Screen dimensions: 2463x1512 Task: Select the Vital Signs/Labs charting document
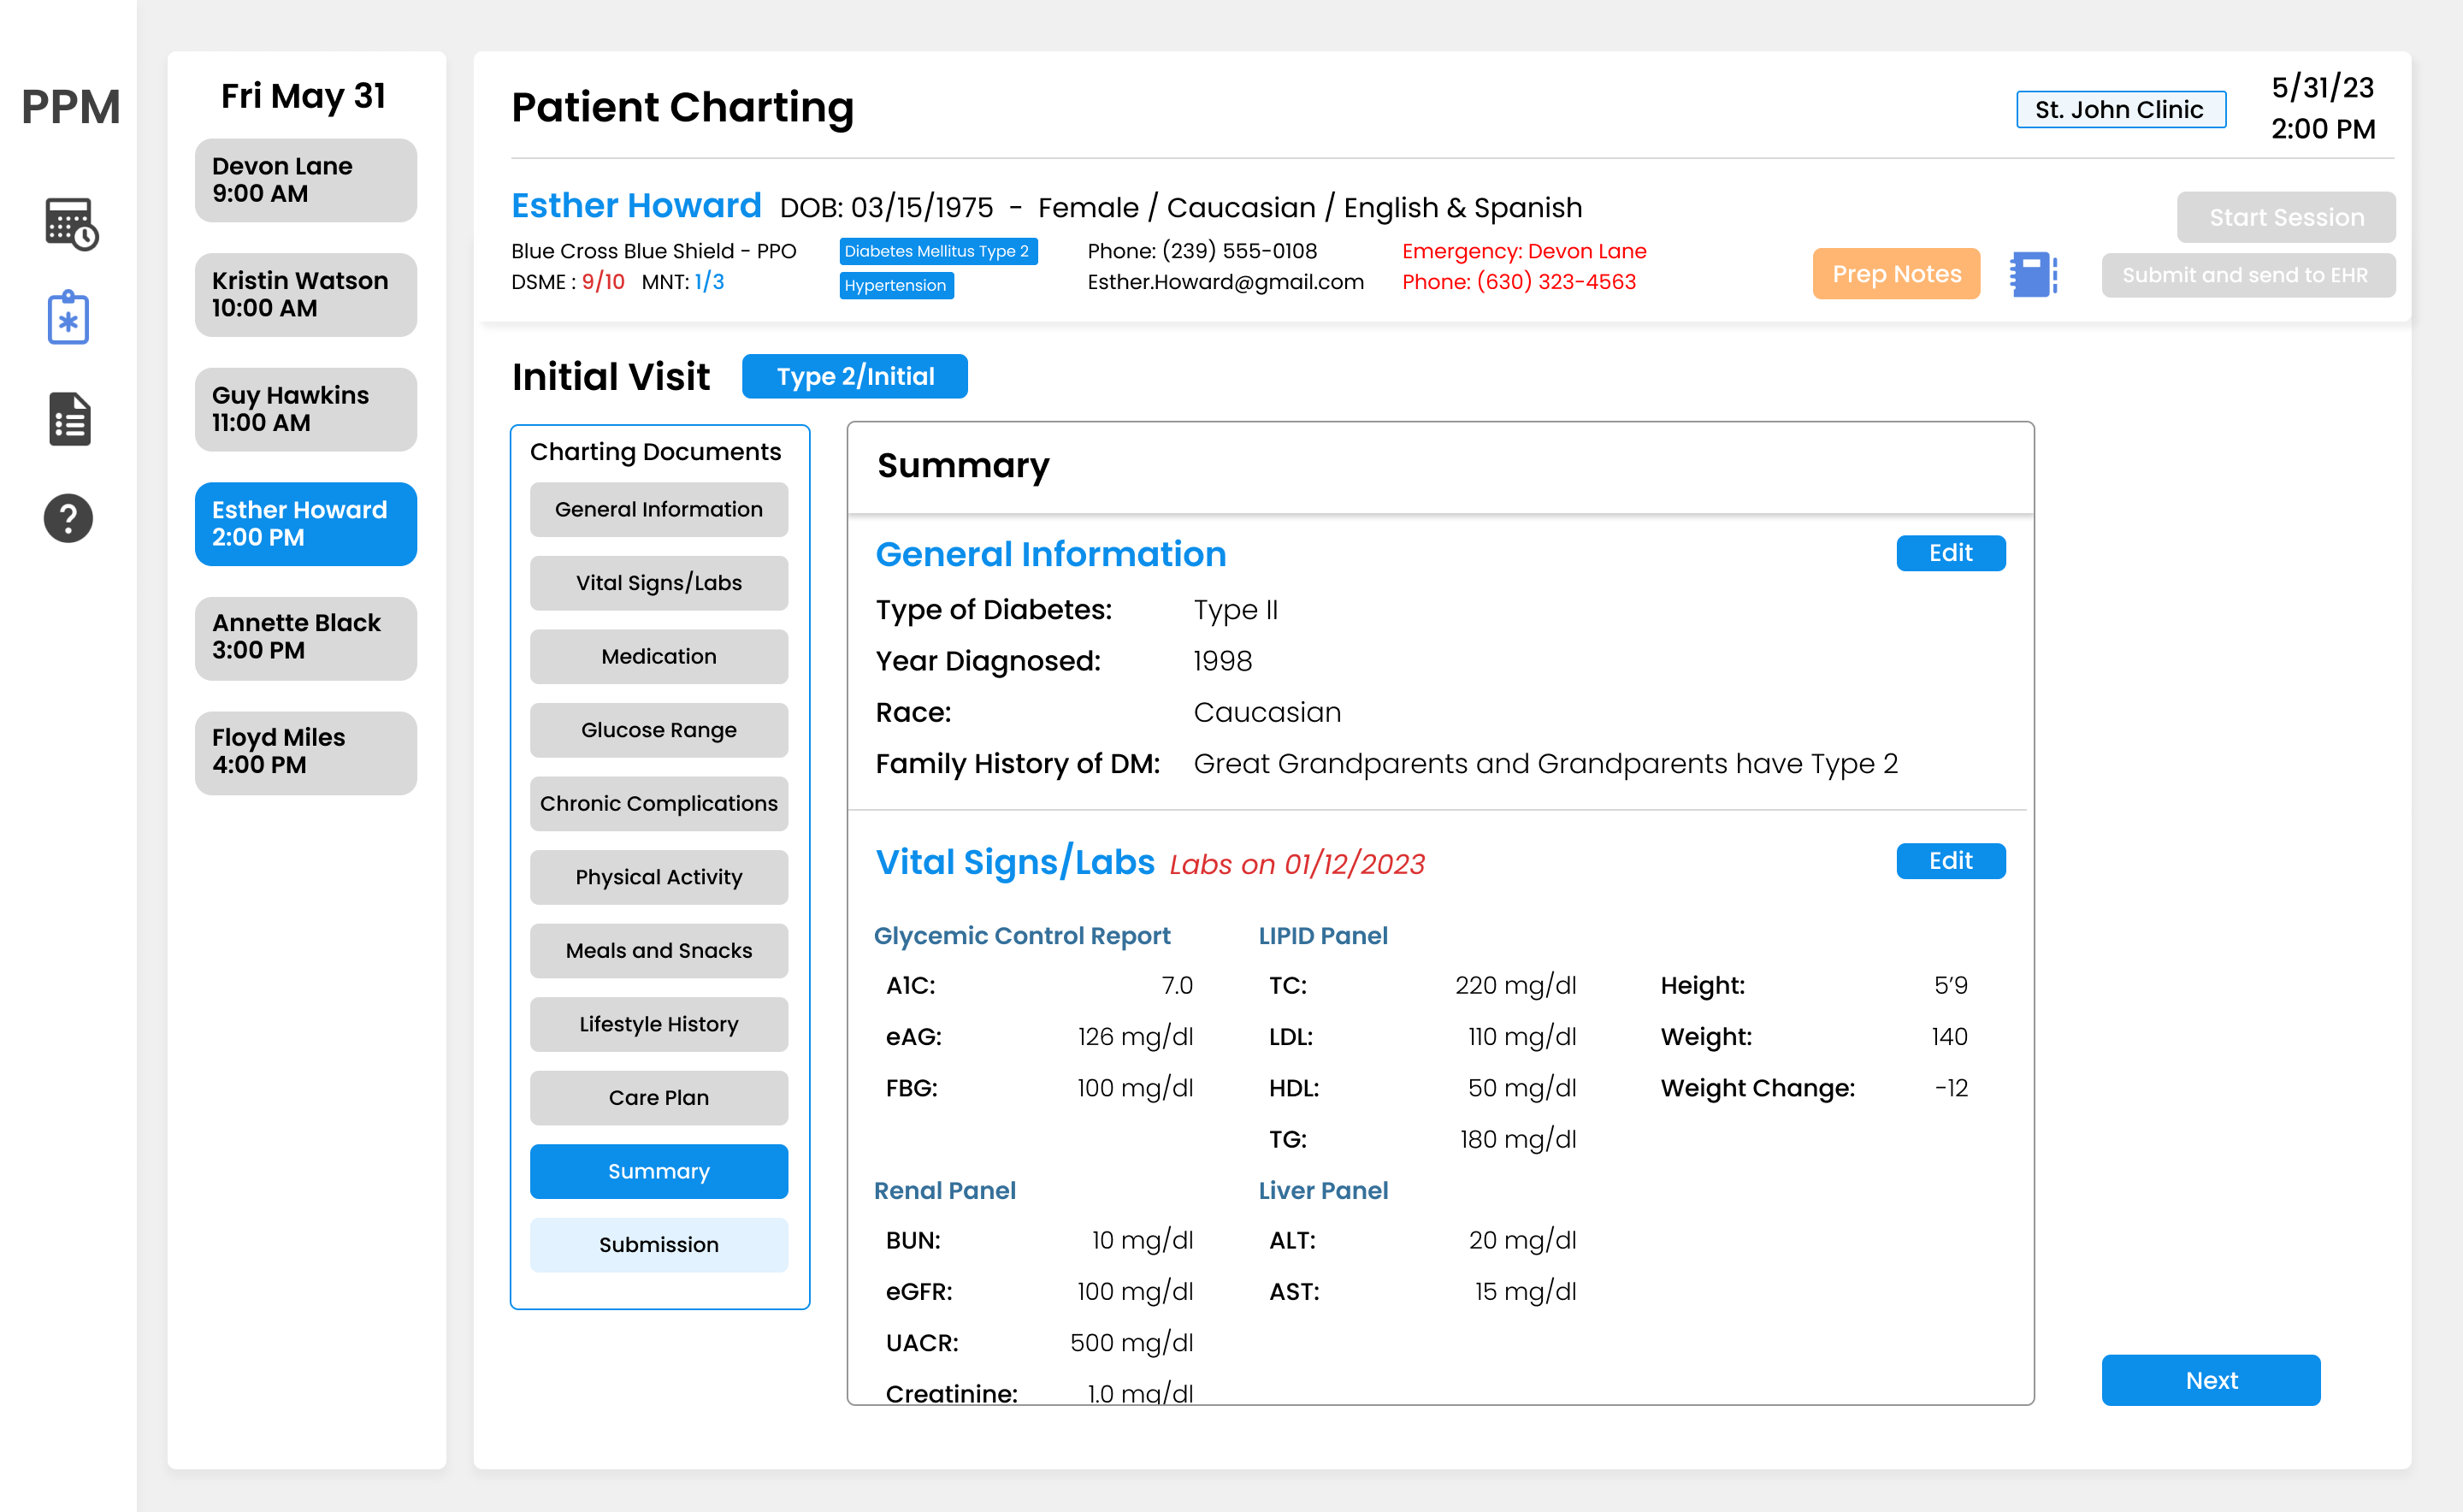pos(659,583)
